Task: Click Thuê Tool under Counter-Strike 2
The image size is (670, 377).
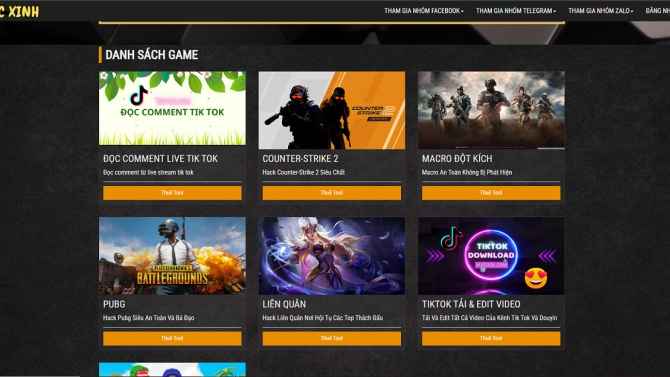Action: (332, 193)
